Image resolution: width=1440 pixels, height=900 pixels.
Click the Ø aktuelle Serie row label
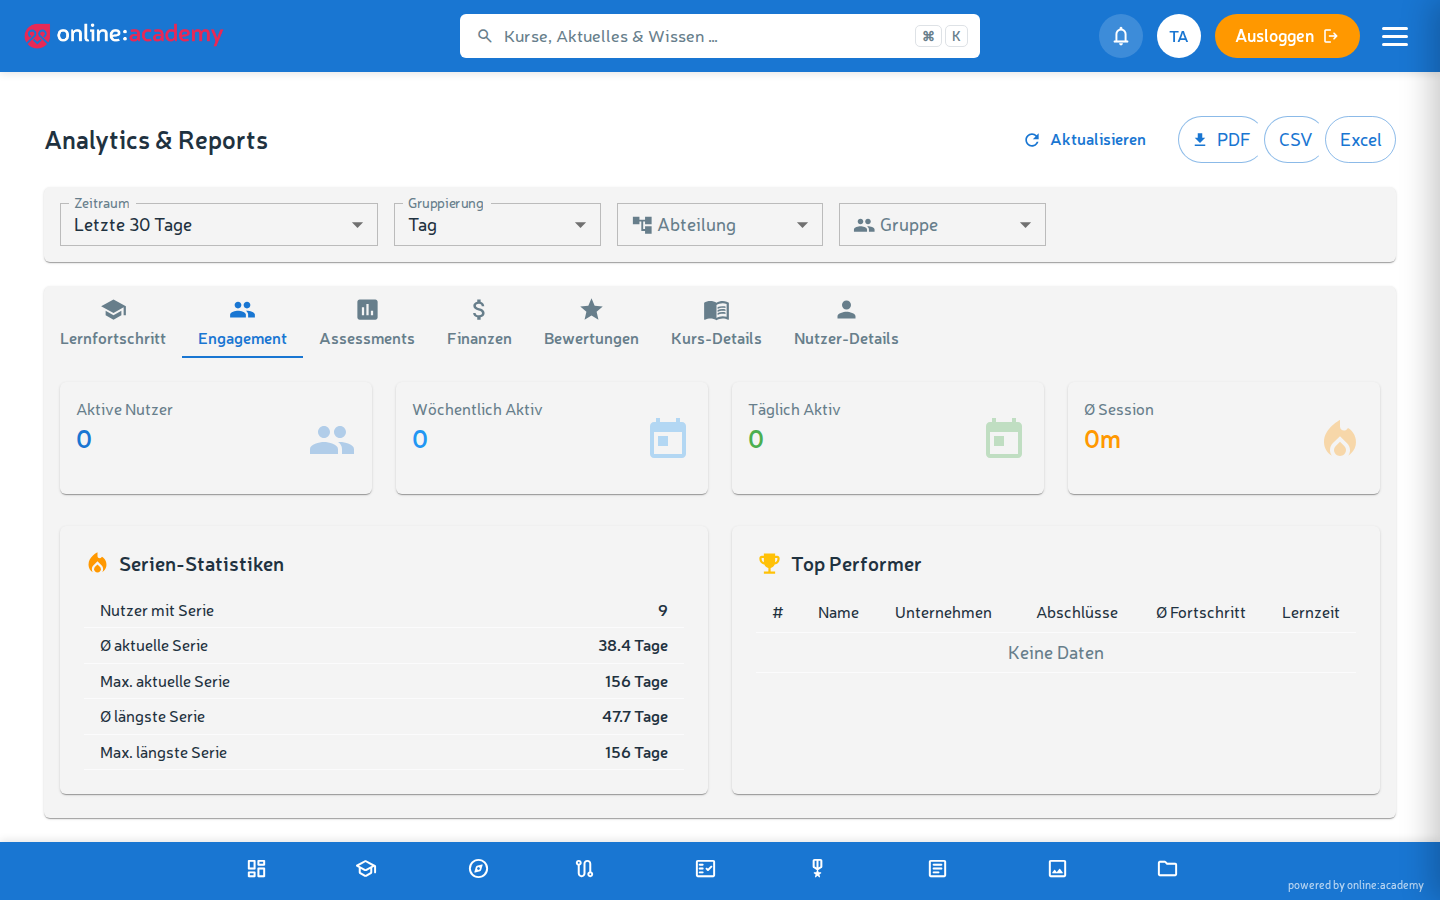[154, 646]
